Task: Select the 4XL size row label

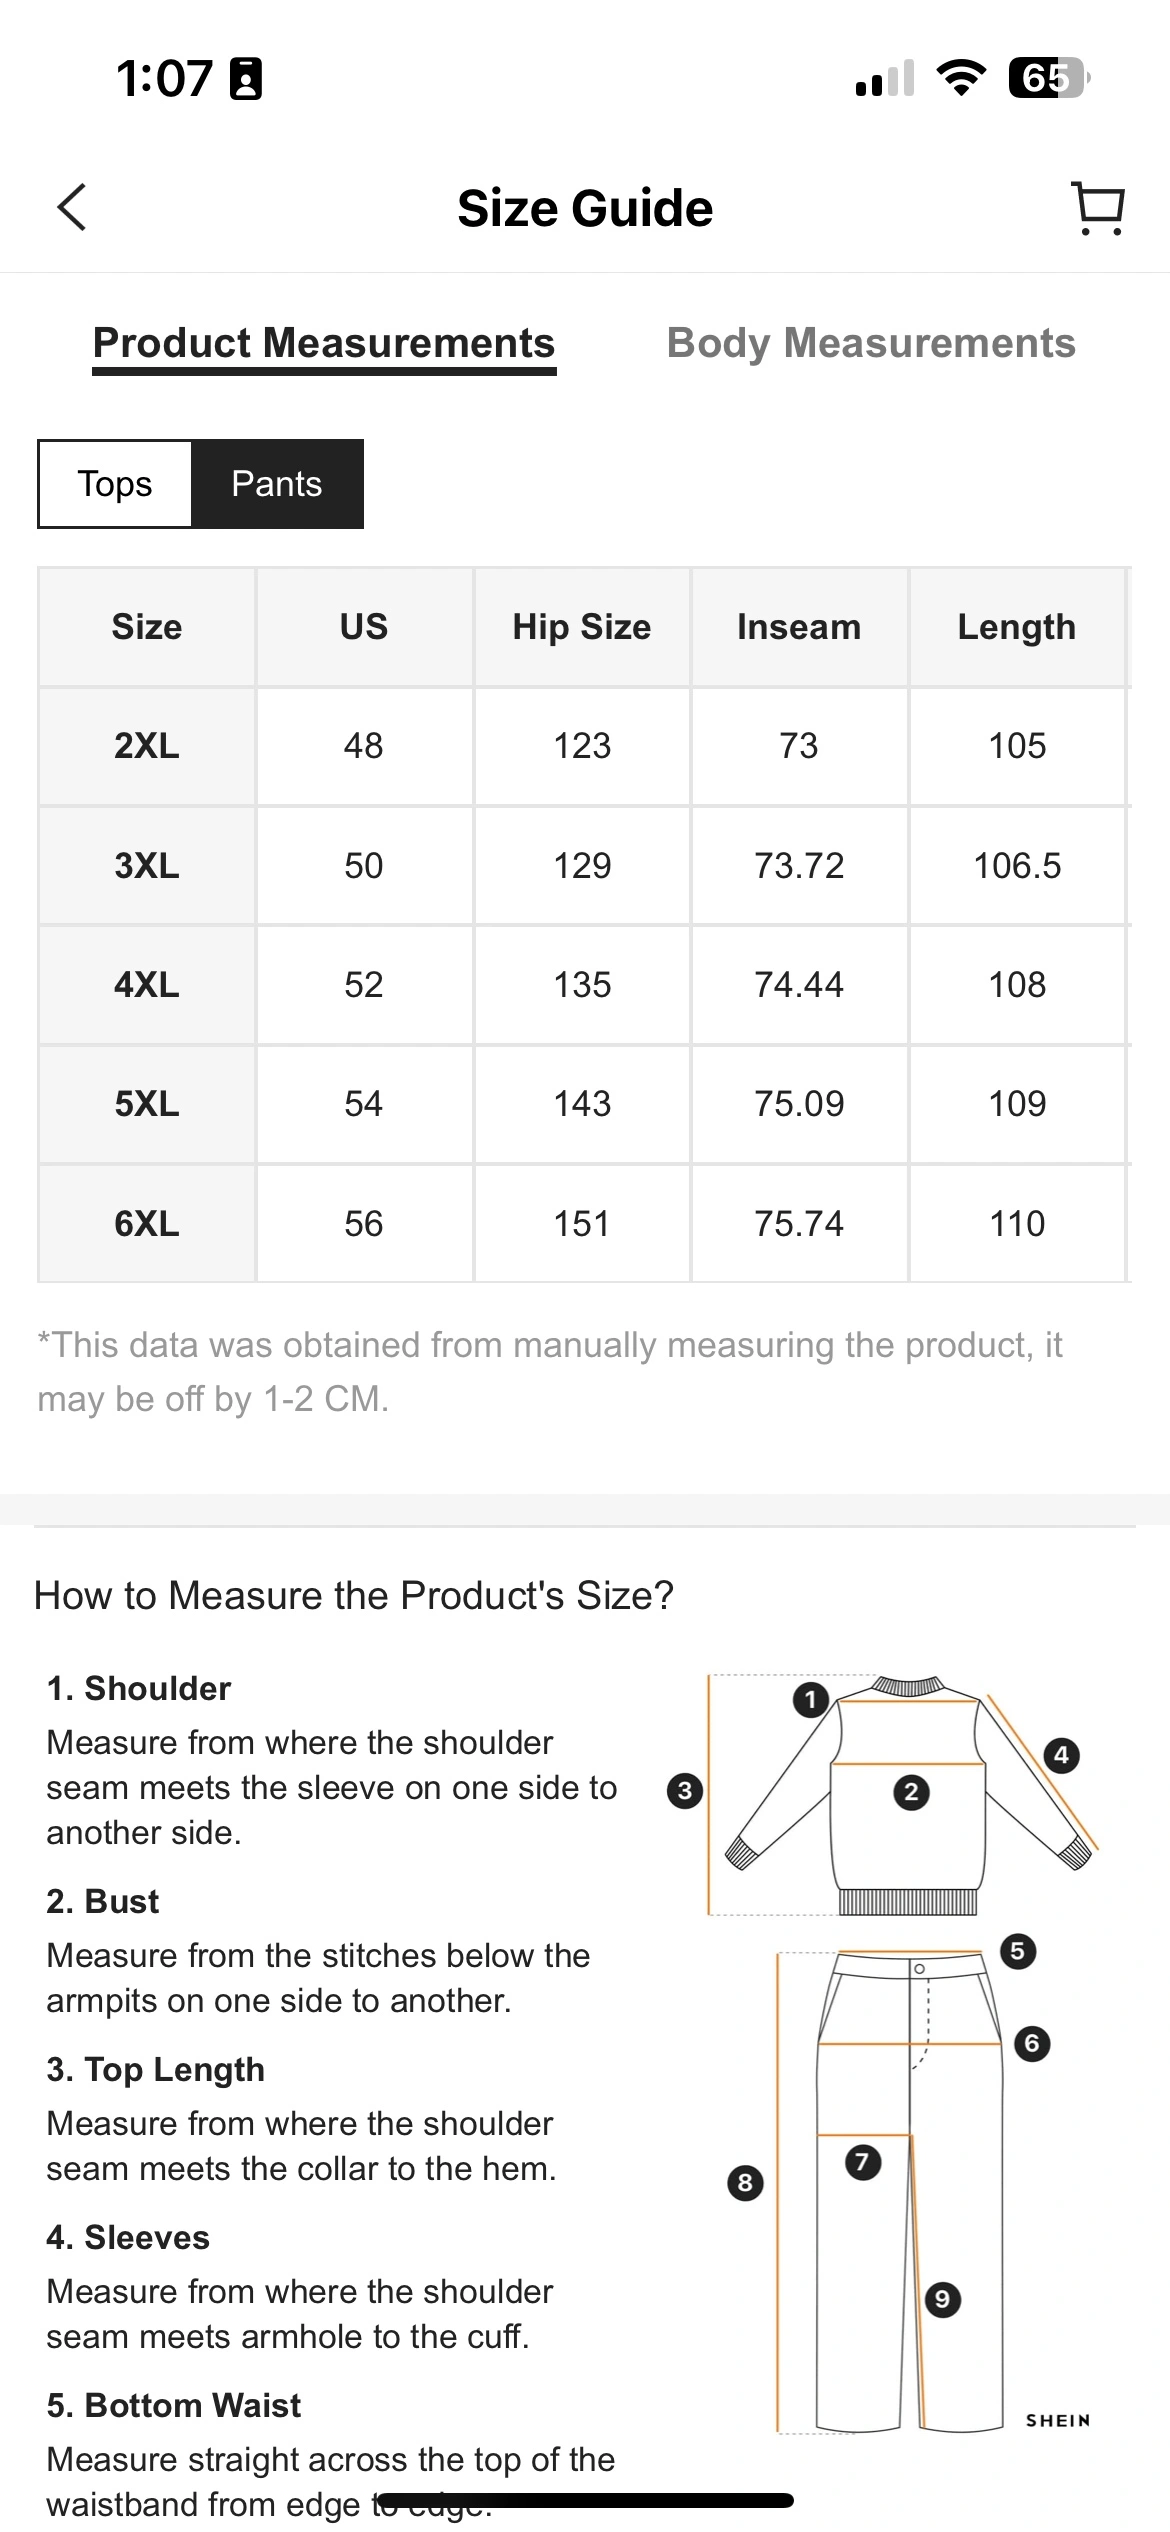Action: point(147,985)
